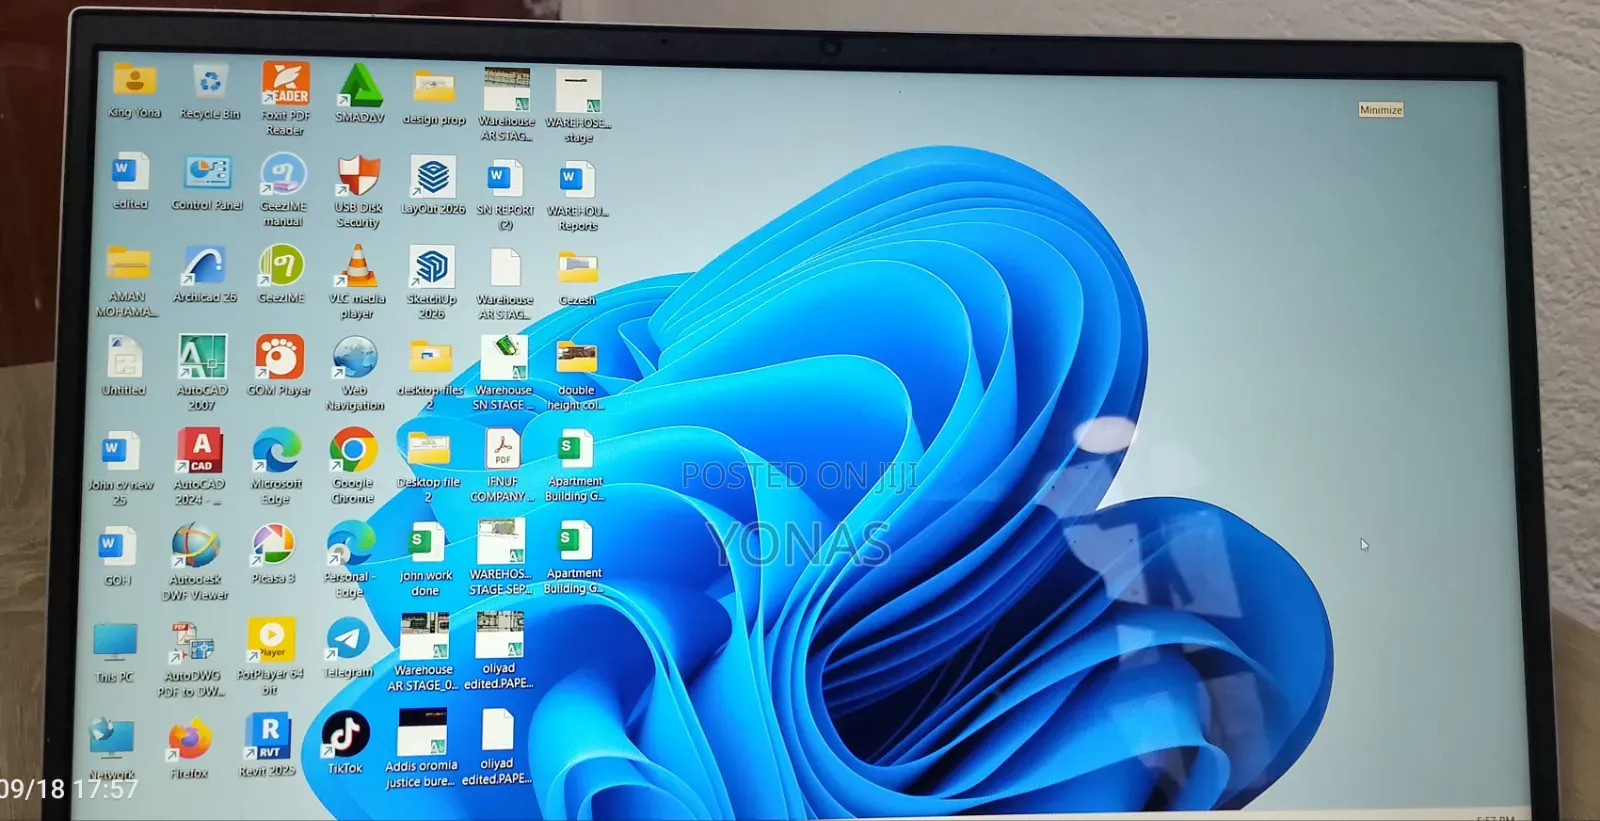Screen dimensions: 1600x821
Task: Open the This PC icon
Action: pyautogui.click(x=115, y=653)
